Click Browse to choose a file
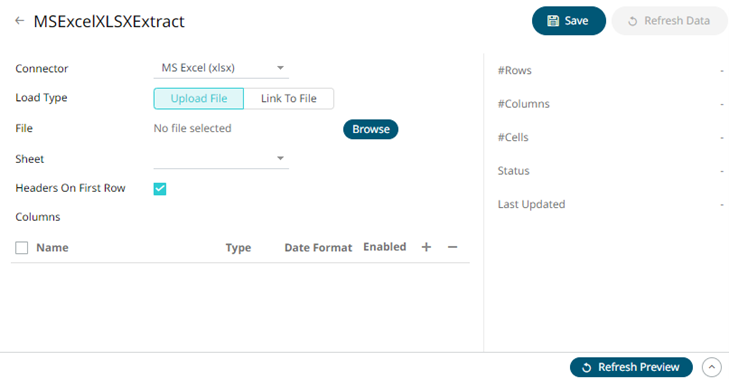This screenshot has width=729, height=379. coord(371,129)
